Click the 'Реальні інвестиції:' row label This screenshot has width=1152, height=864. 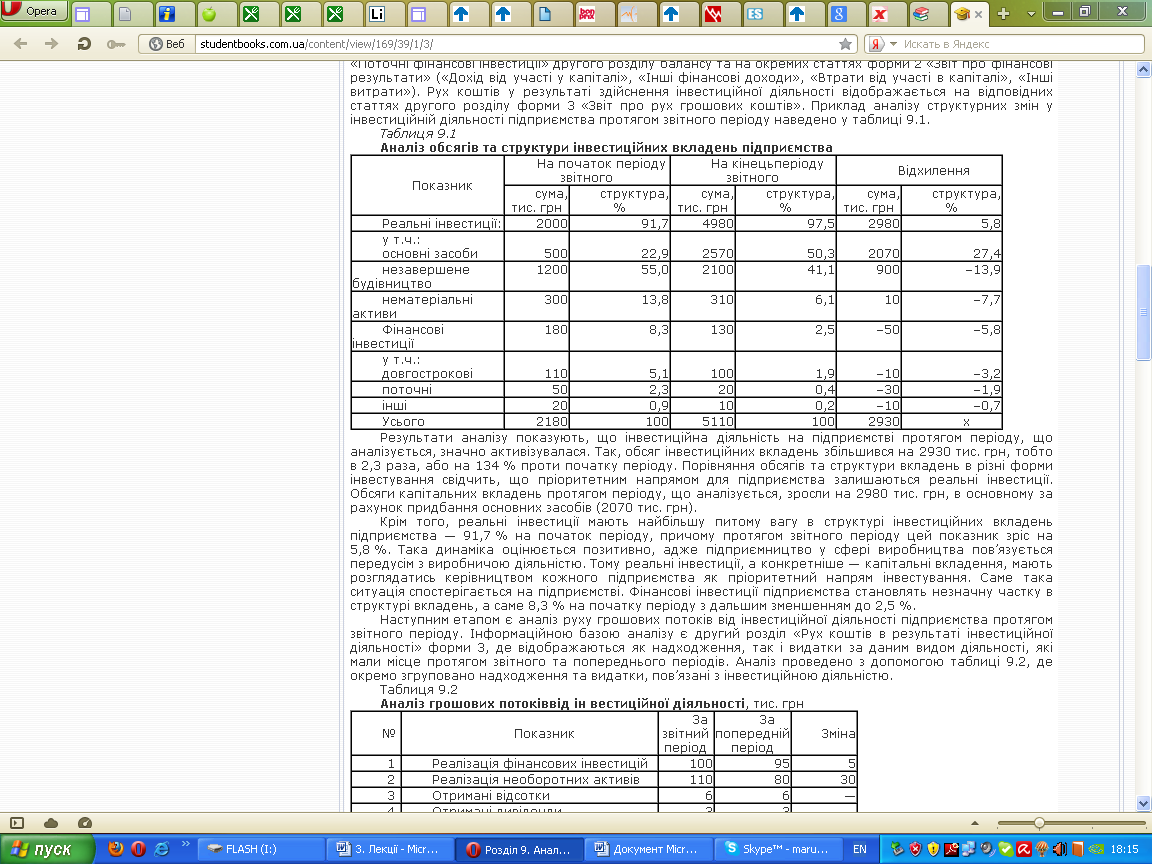tap(441, 223)
